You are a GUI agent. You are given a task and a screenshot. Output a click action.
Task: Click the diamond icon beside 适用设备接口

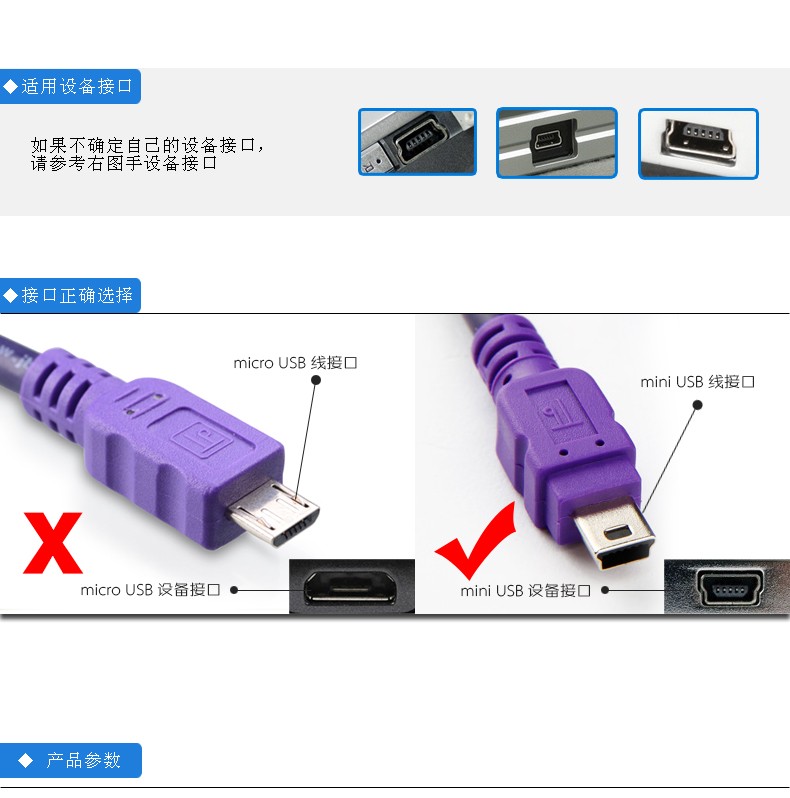(x=10, y=87)
